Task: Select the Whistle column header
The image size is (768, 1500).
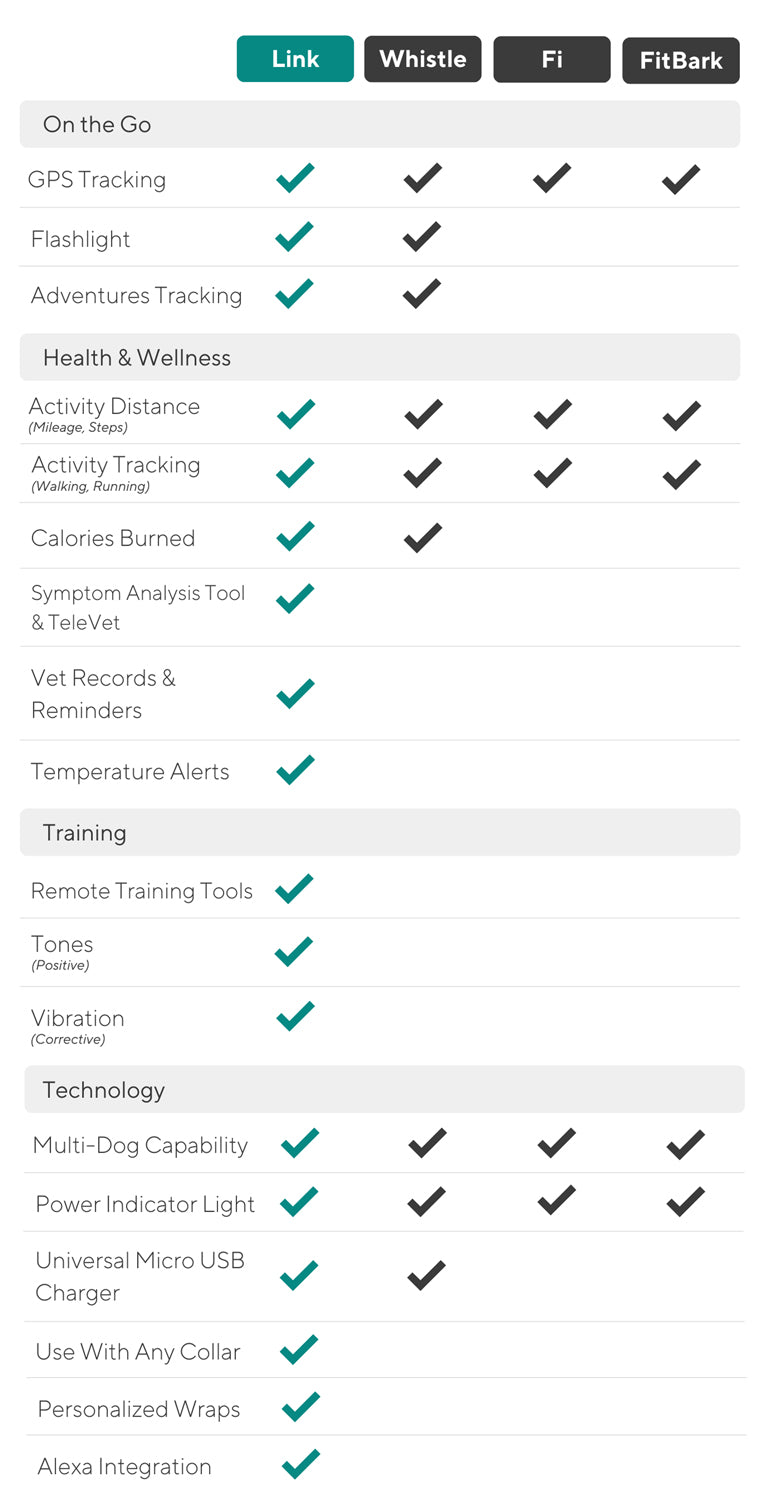Action: [x=422, y=59]
